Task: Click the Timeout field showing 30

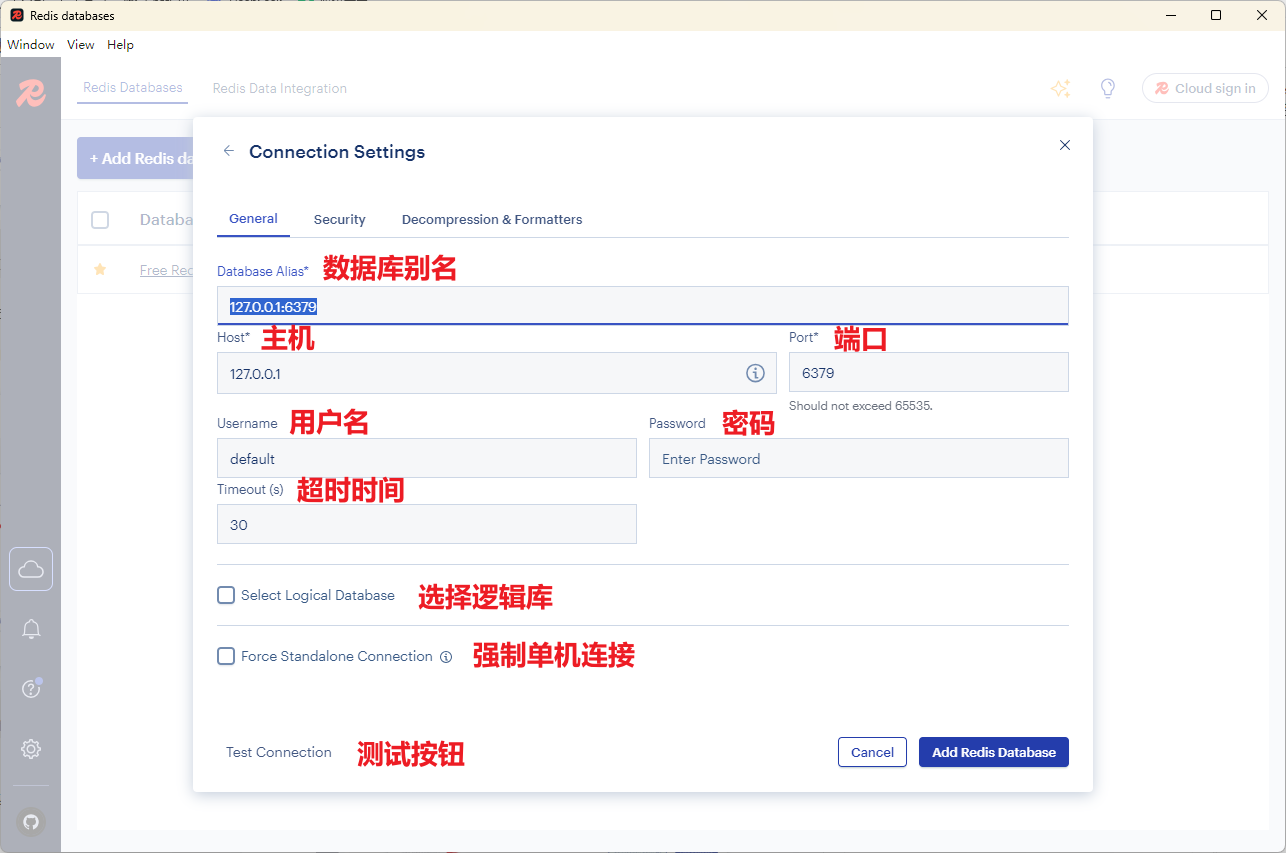Action: pyautogui.click(x=427, y=524)
